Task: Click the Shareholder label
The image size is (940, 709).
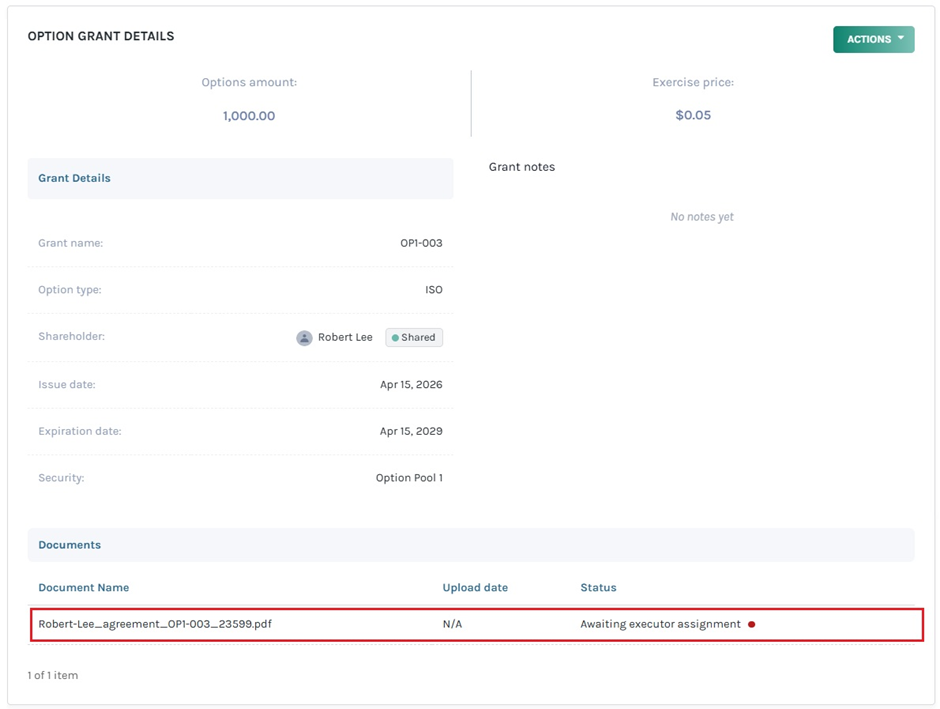Action: [x=71, y=336]
